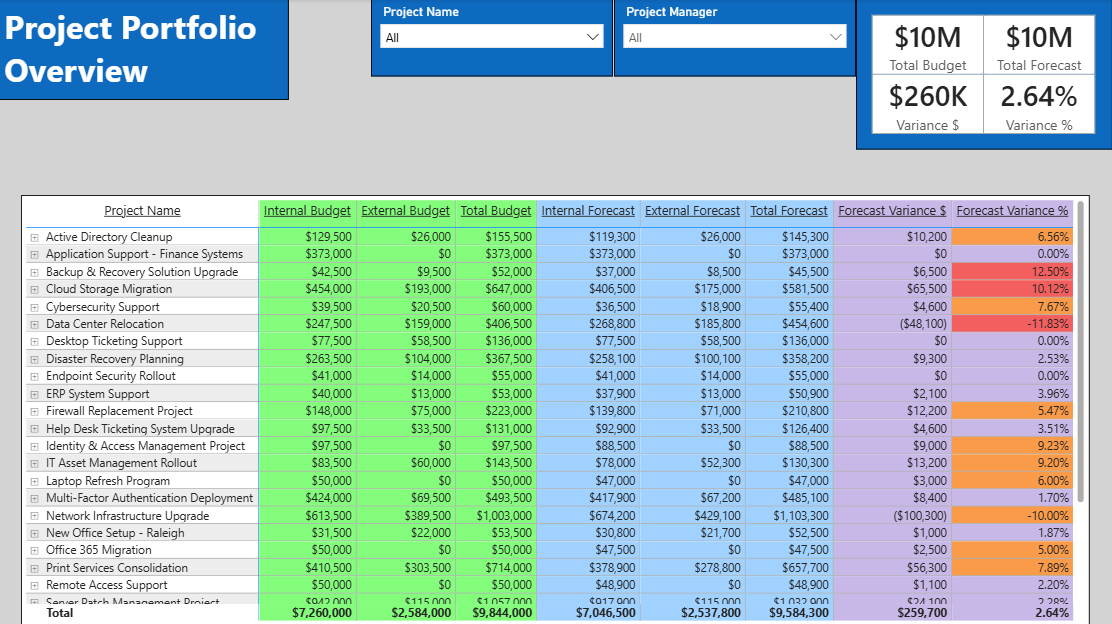Expand IT Asset Management Rollout row

pos(34,464)
